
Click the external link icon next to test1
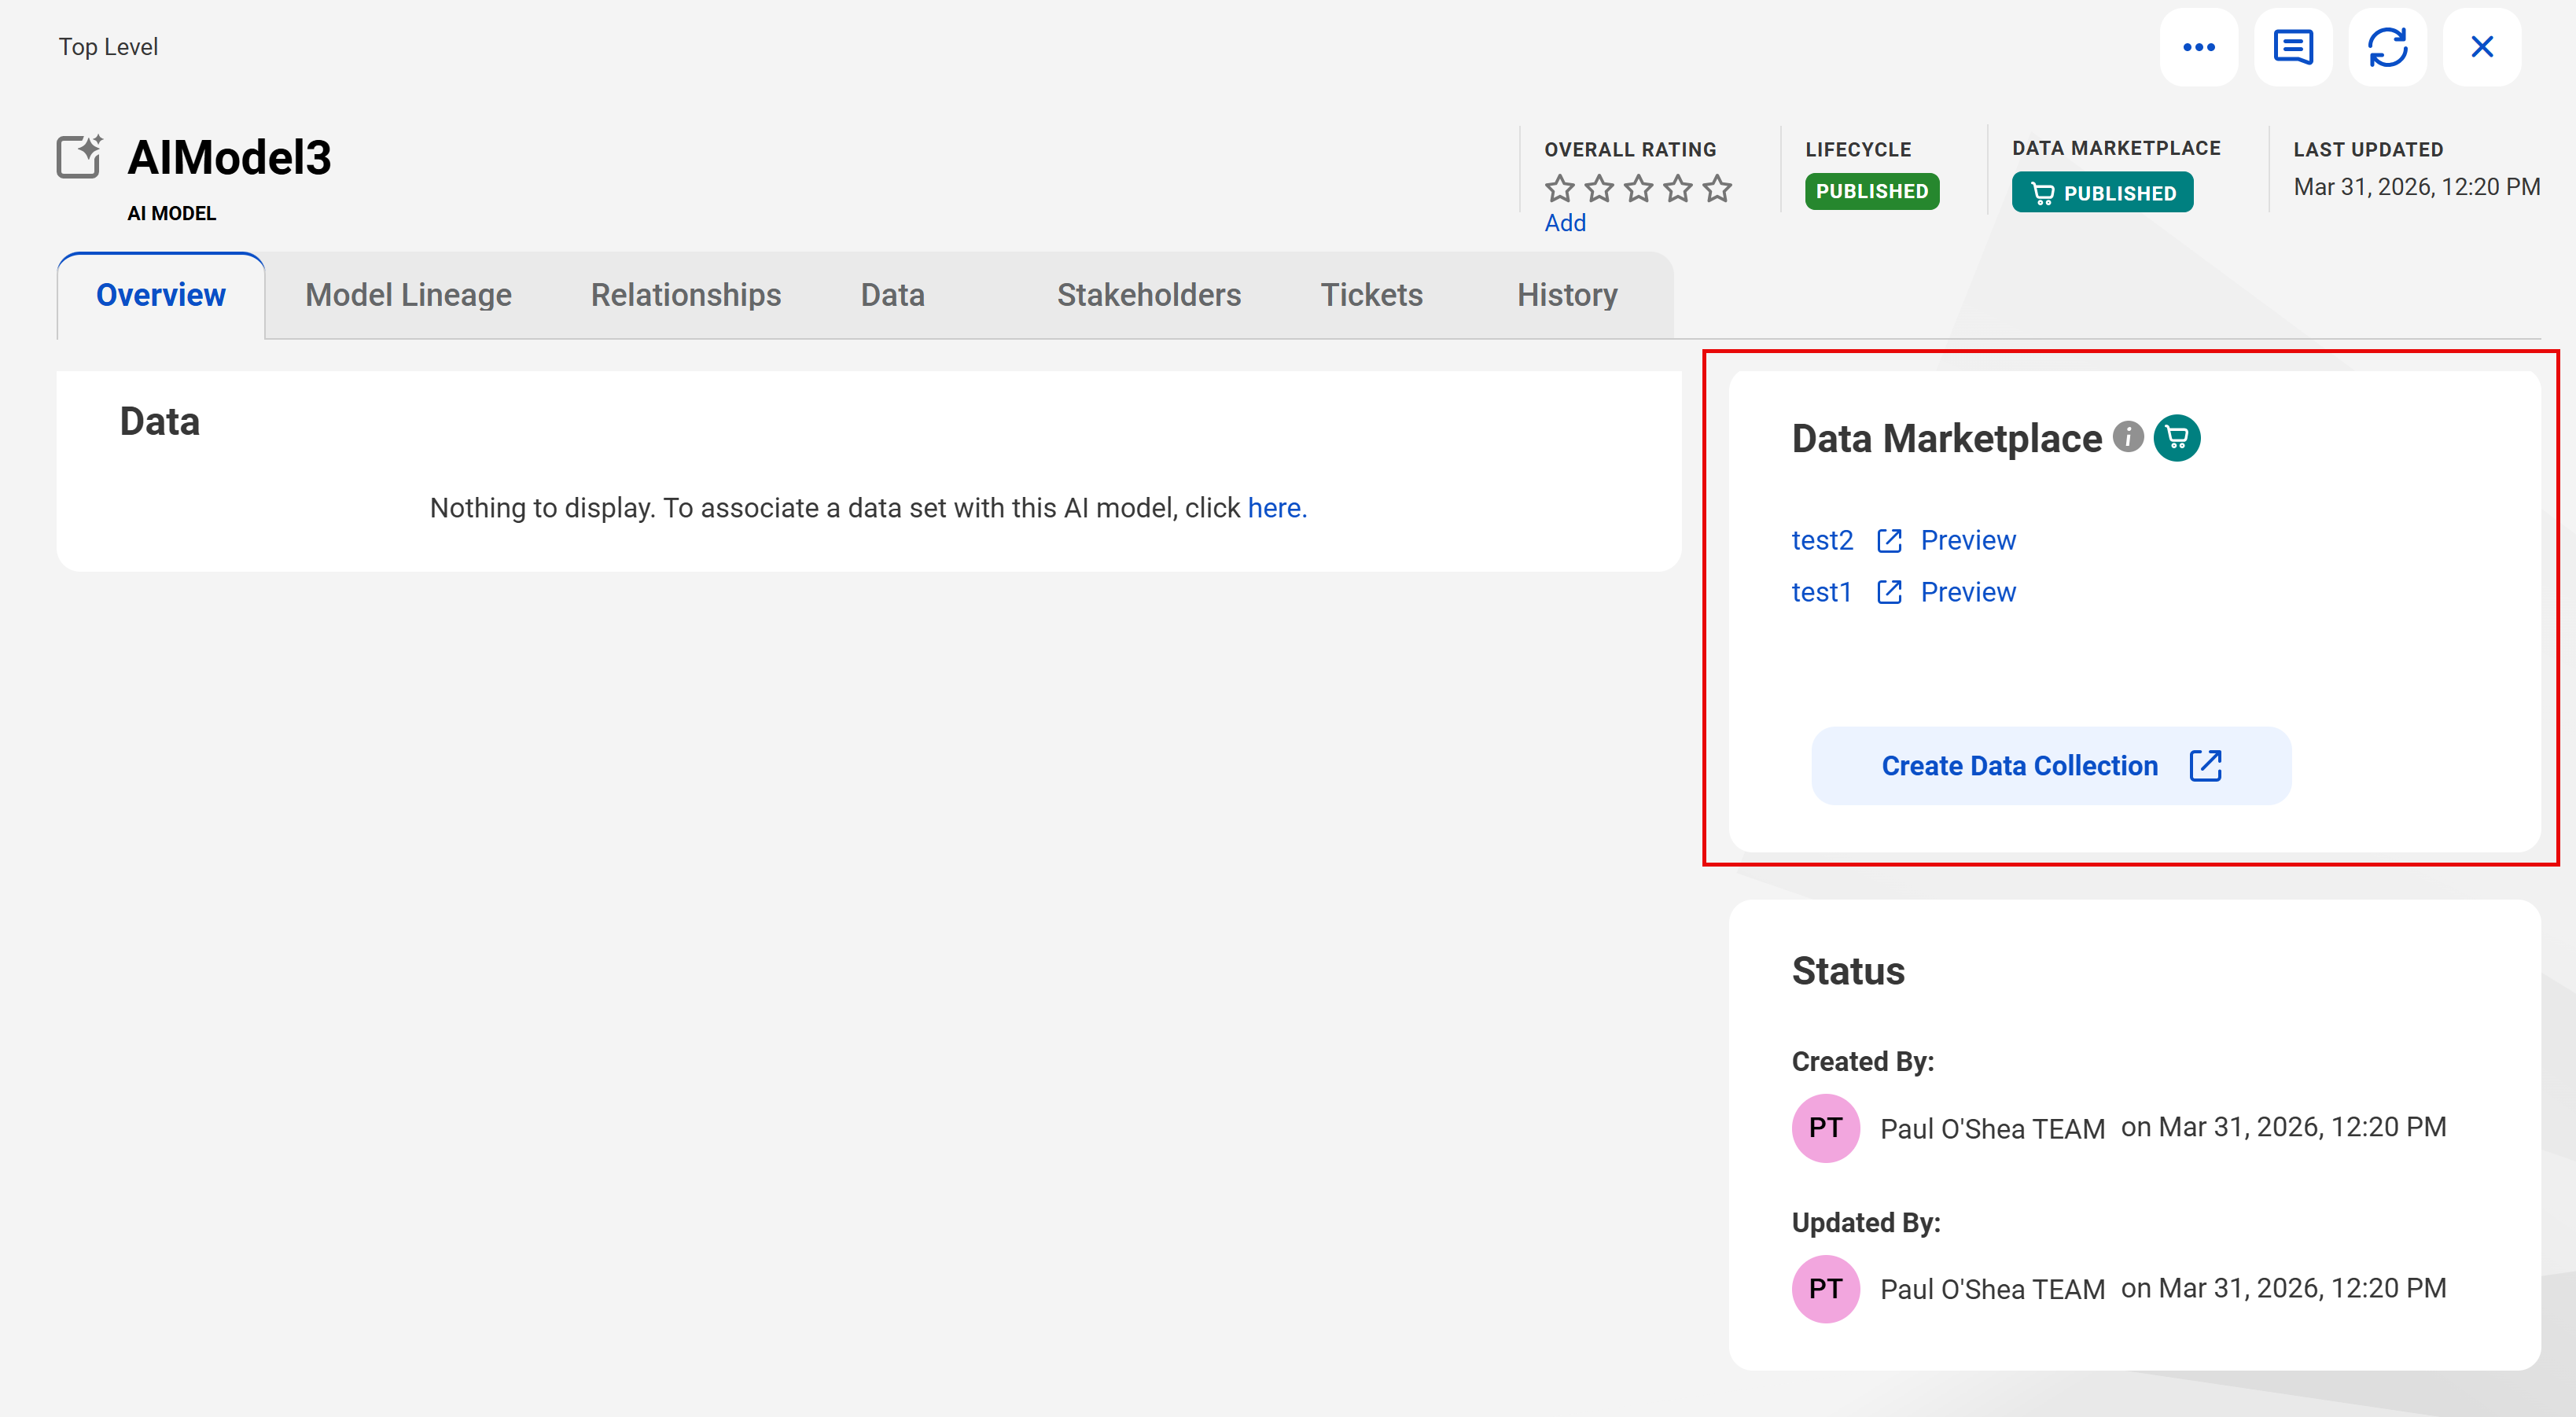1888,592
